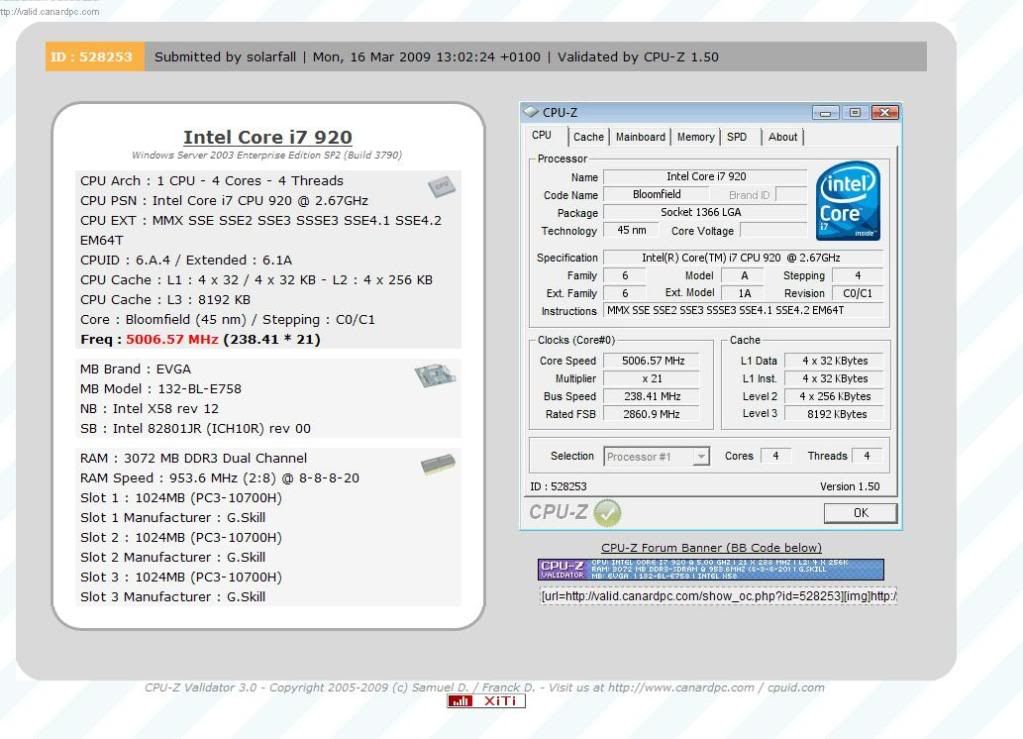This screenshot has width=1023, height=739.
Task: Click the CPU chip icon beside CPU Arch
Action: click(x=441, y=186)
